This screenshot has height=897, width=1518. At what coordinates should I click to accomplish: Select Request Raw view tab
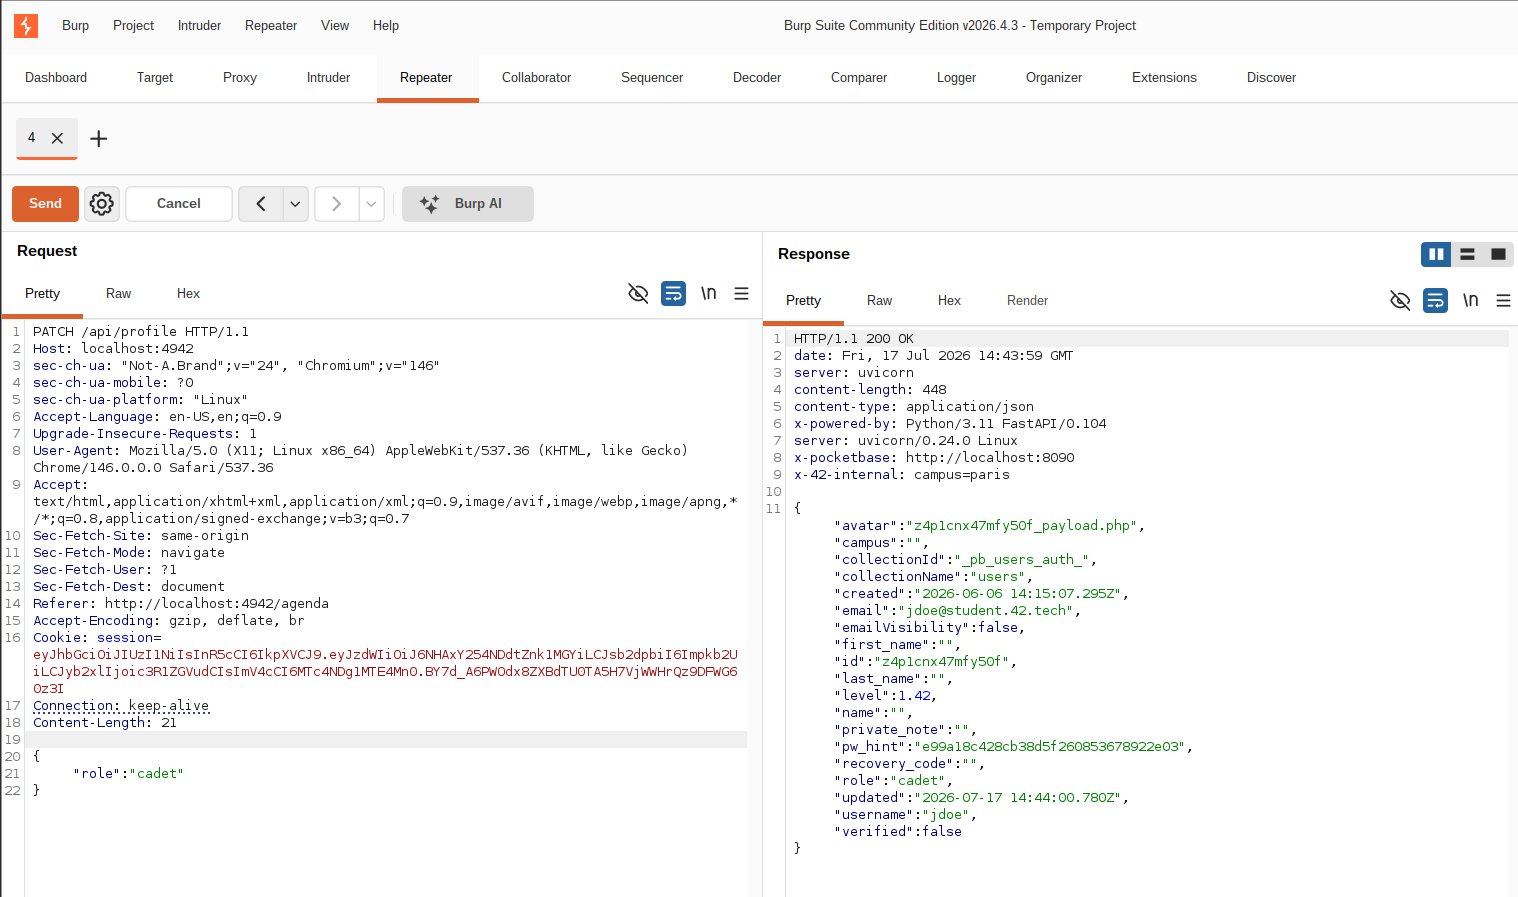point(119,294)
